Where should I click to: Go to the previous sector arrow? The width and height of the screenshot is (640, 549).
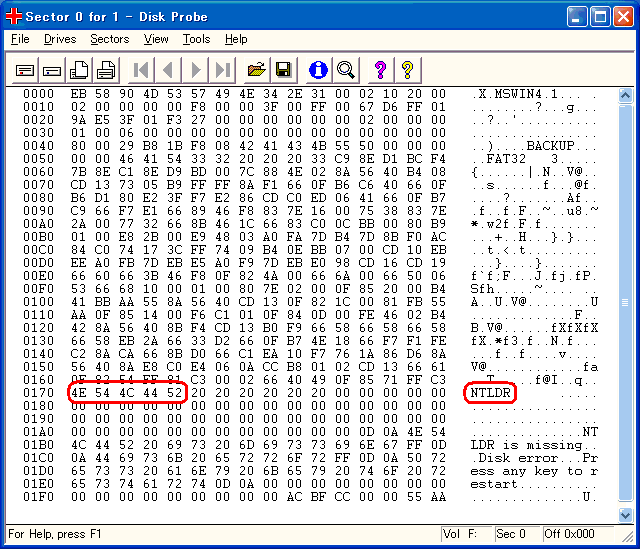168,70
